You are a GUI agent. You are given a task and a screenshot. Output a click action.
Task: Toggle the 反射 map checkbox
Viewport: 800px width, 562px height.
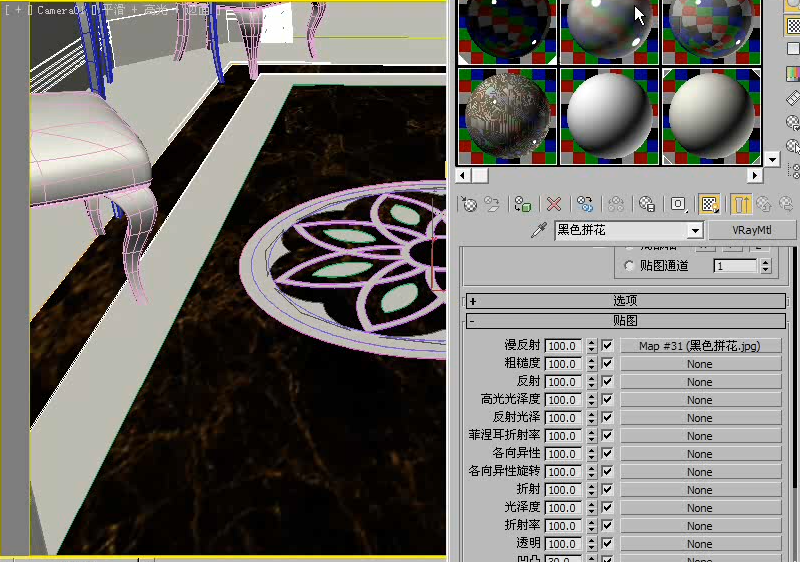tap(607, 381)
